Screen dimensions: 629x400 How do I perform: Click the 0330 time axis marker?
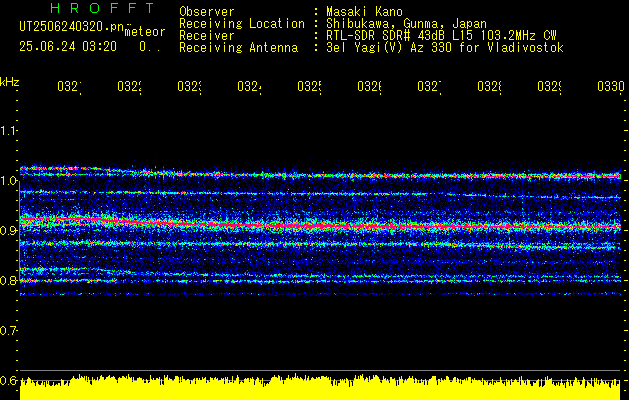click(x=611, y=86)
